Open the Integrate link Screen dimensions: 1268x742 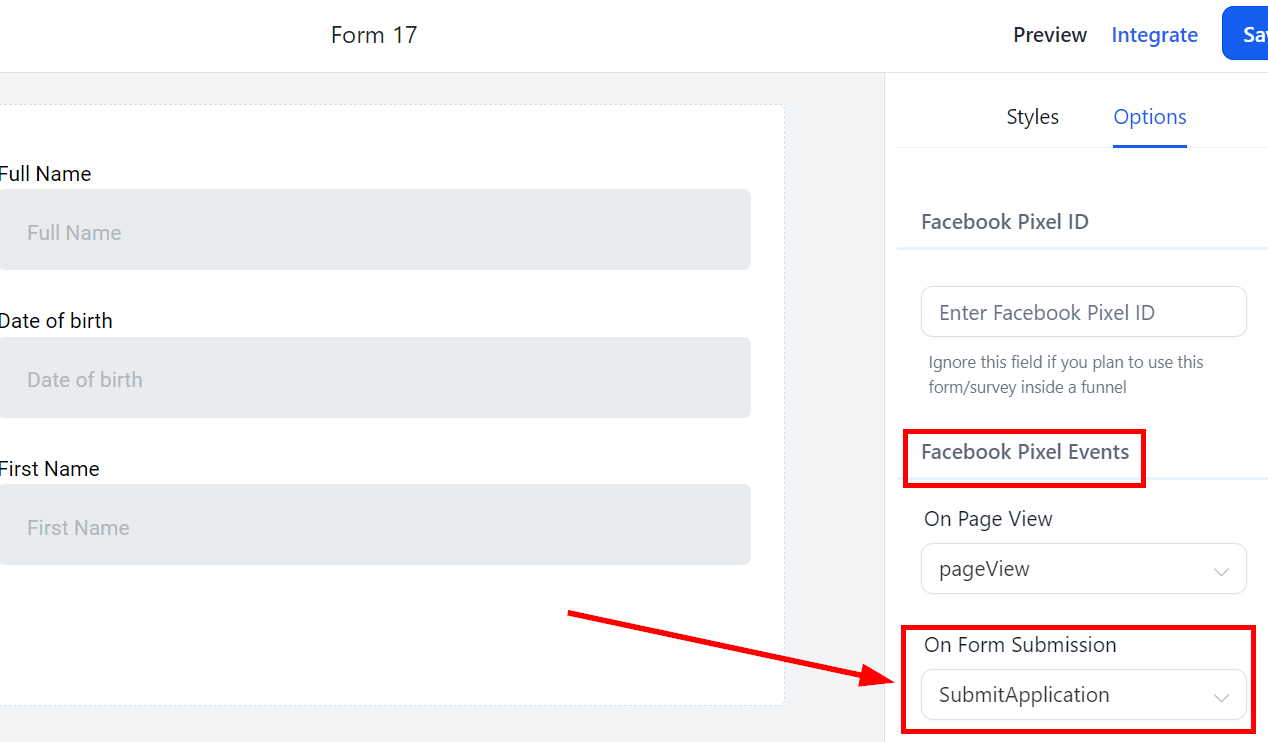(x=1154, y=35)
